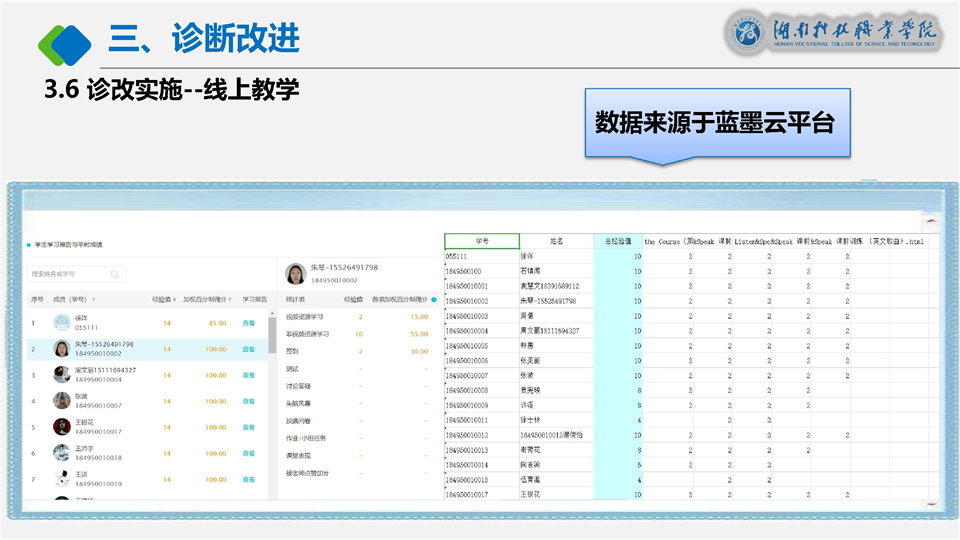960x540 pixels.
Task: Click the scroll-up arrow at spreadsheet top right
Action: pyautogui.click(x=932, y=222)
